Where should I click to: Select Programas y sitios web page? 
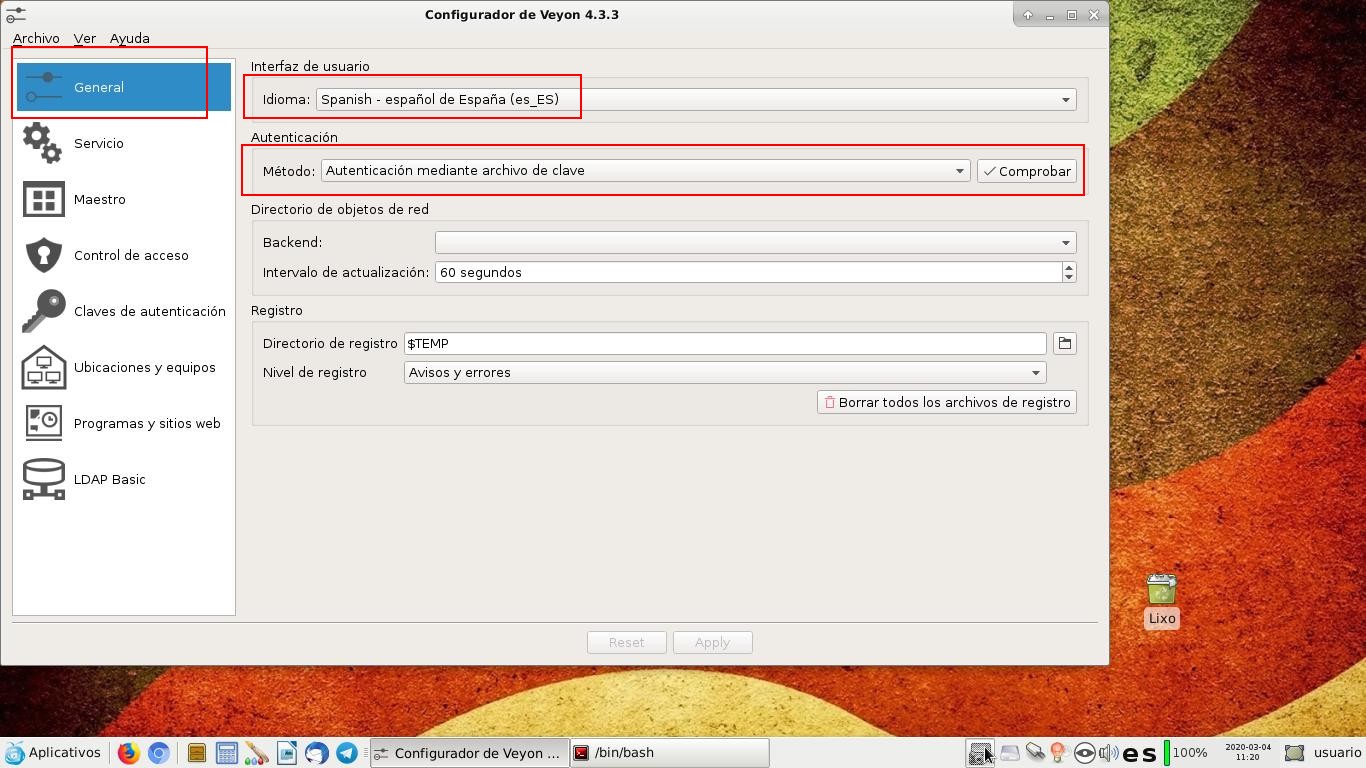[x=147, y=423]
